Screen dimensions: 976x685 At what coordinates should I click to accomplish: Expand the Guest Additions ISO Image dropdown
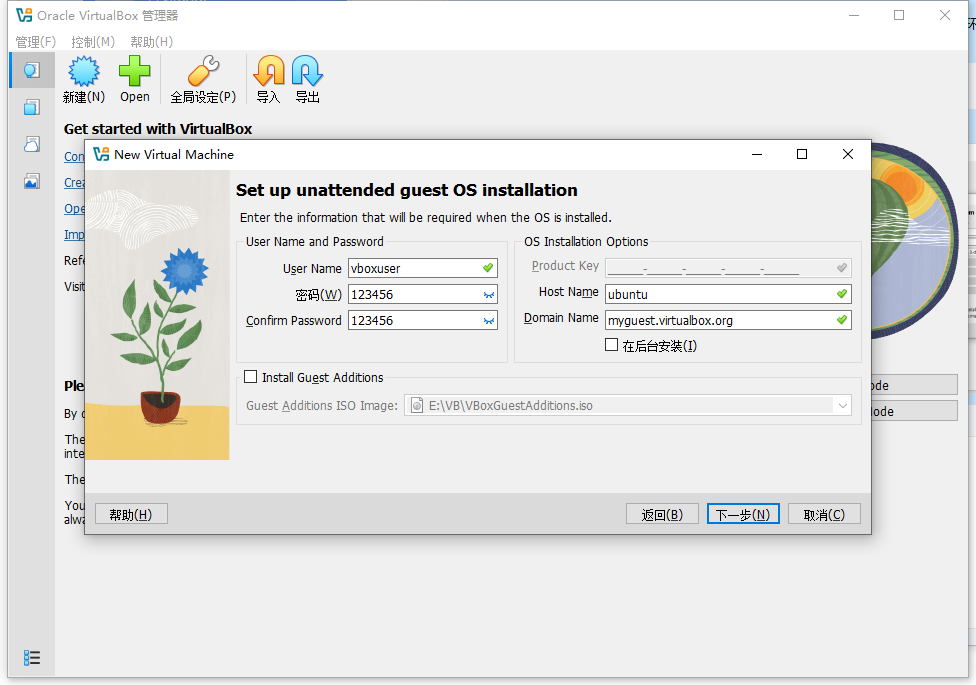[x=843, y=405]
